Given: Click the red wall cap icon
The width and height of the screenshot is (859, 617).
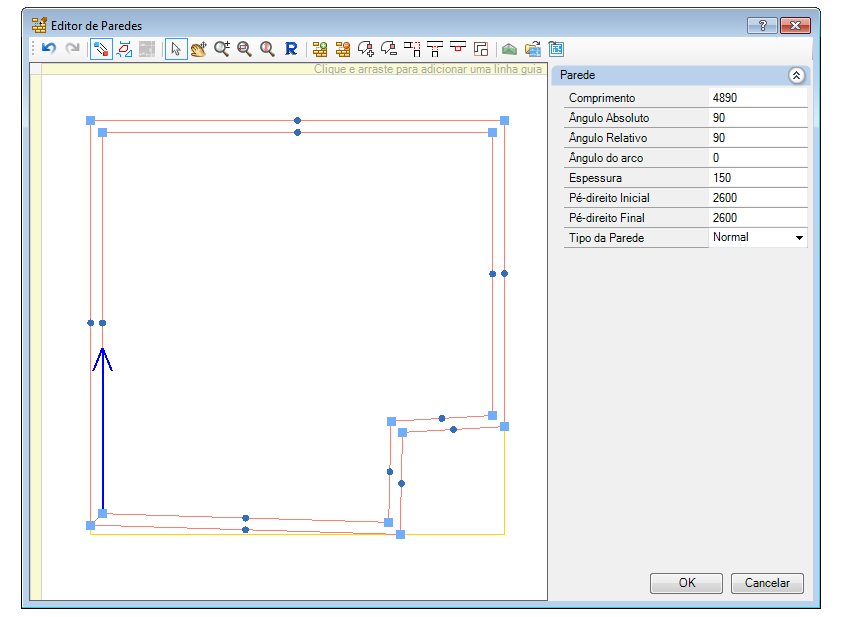Looking at the screenshot, I should [x=458, y=48].
